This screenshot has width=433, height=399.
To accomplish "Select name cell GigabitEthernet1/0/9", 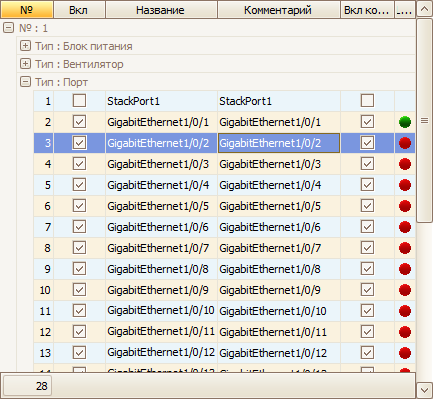I will coord(161,290).
